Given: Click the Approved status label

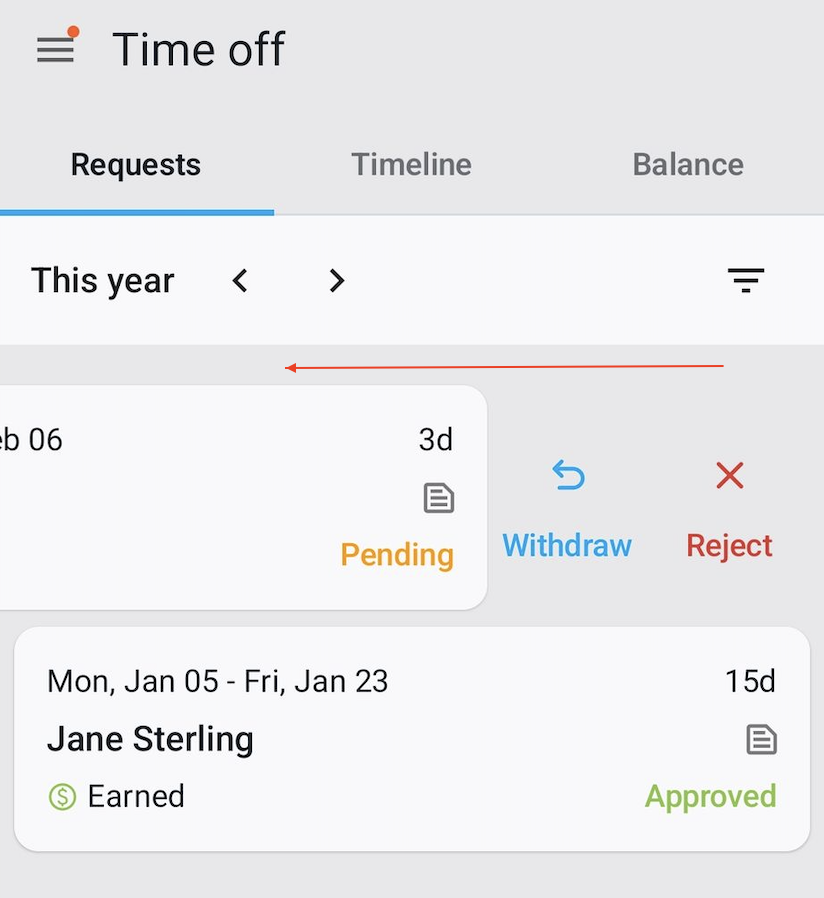Looking at the screenshot, I should [710, 797].
